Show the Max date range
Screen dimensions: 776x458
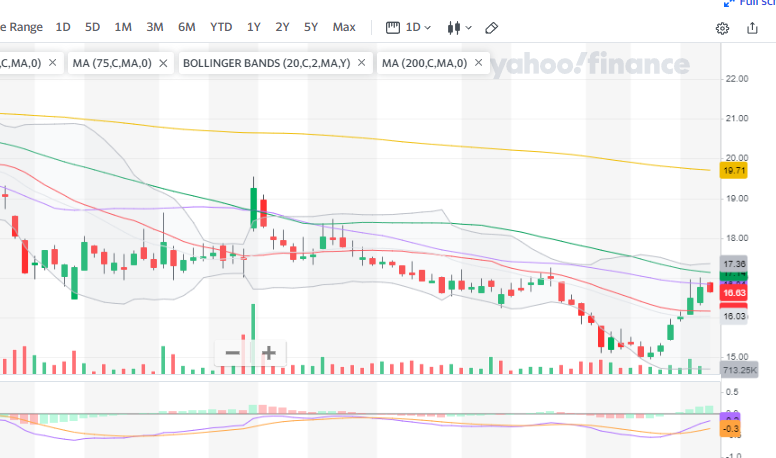(x=344, y=27)
